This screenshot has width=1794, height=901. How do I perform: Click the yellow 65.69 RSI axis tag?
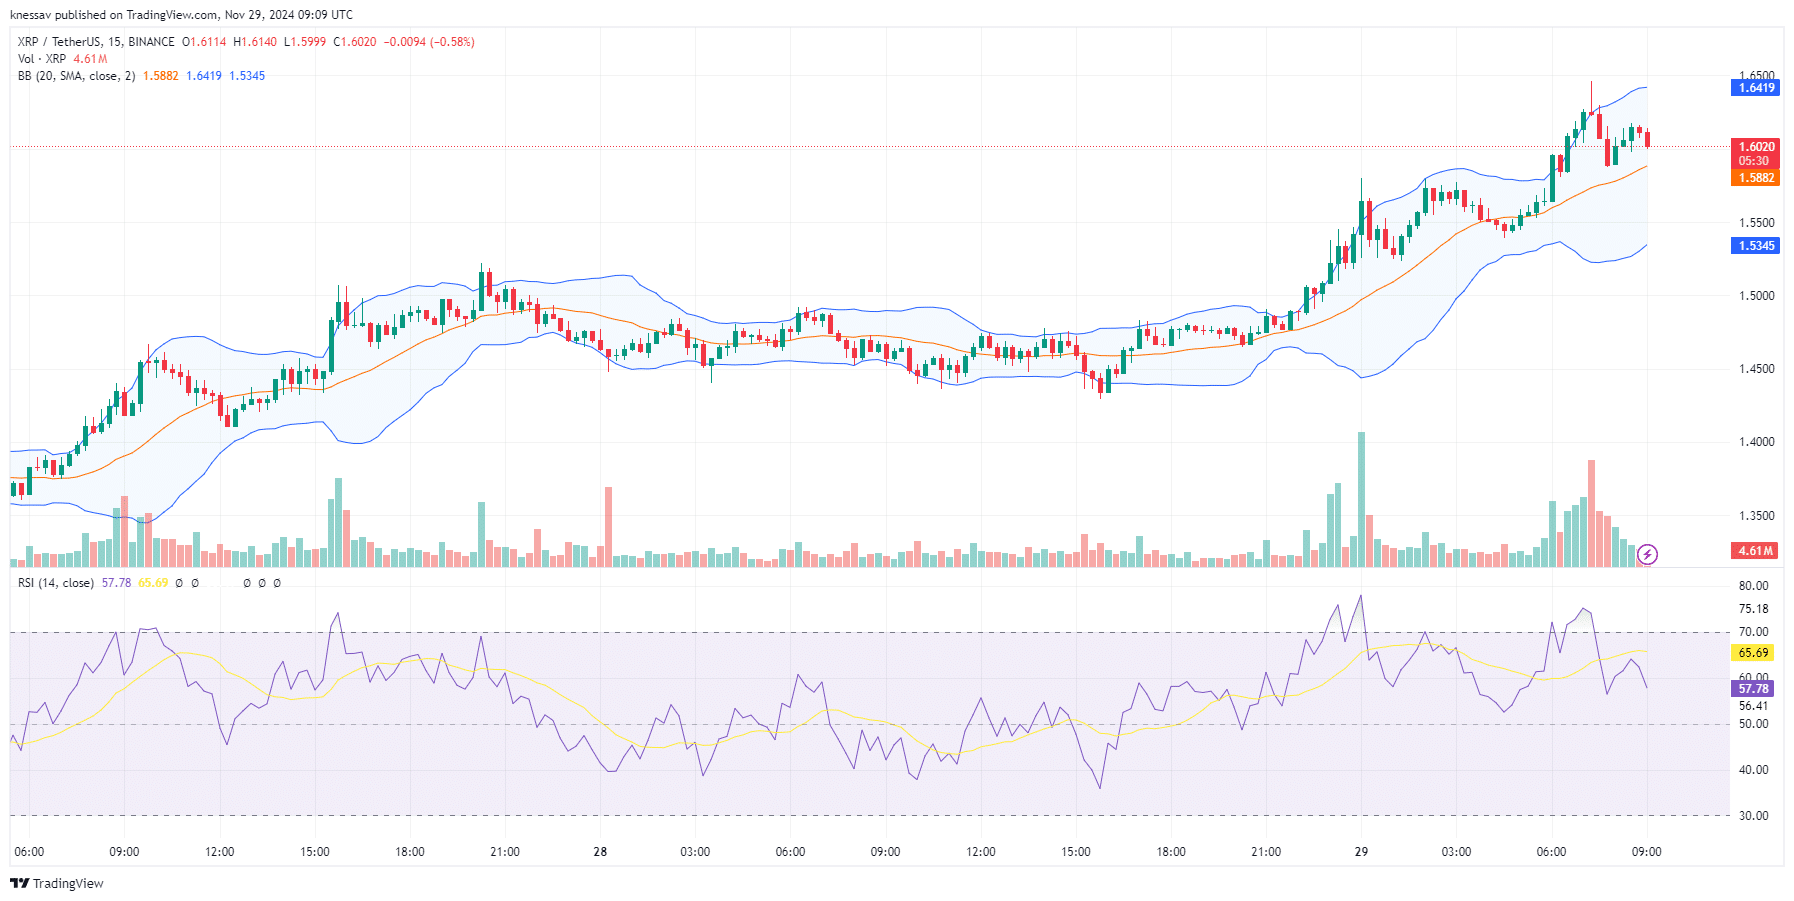pos(1753,653)
